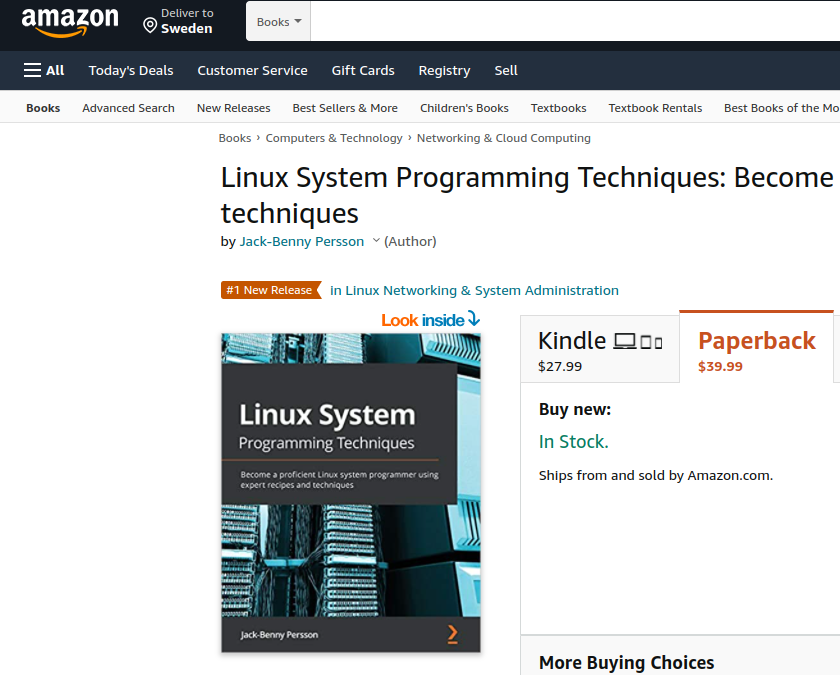840x675 pixels.
Task: Click the Look inside arrow icon
Action: tap(474, 318)
